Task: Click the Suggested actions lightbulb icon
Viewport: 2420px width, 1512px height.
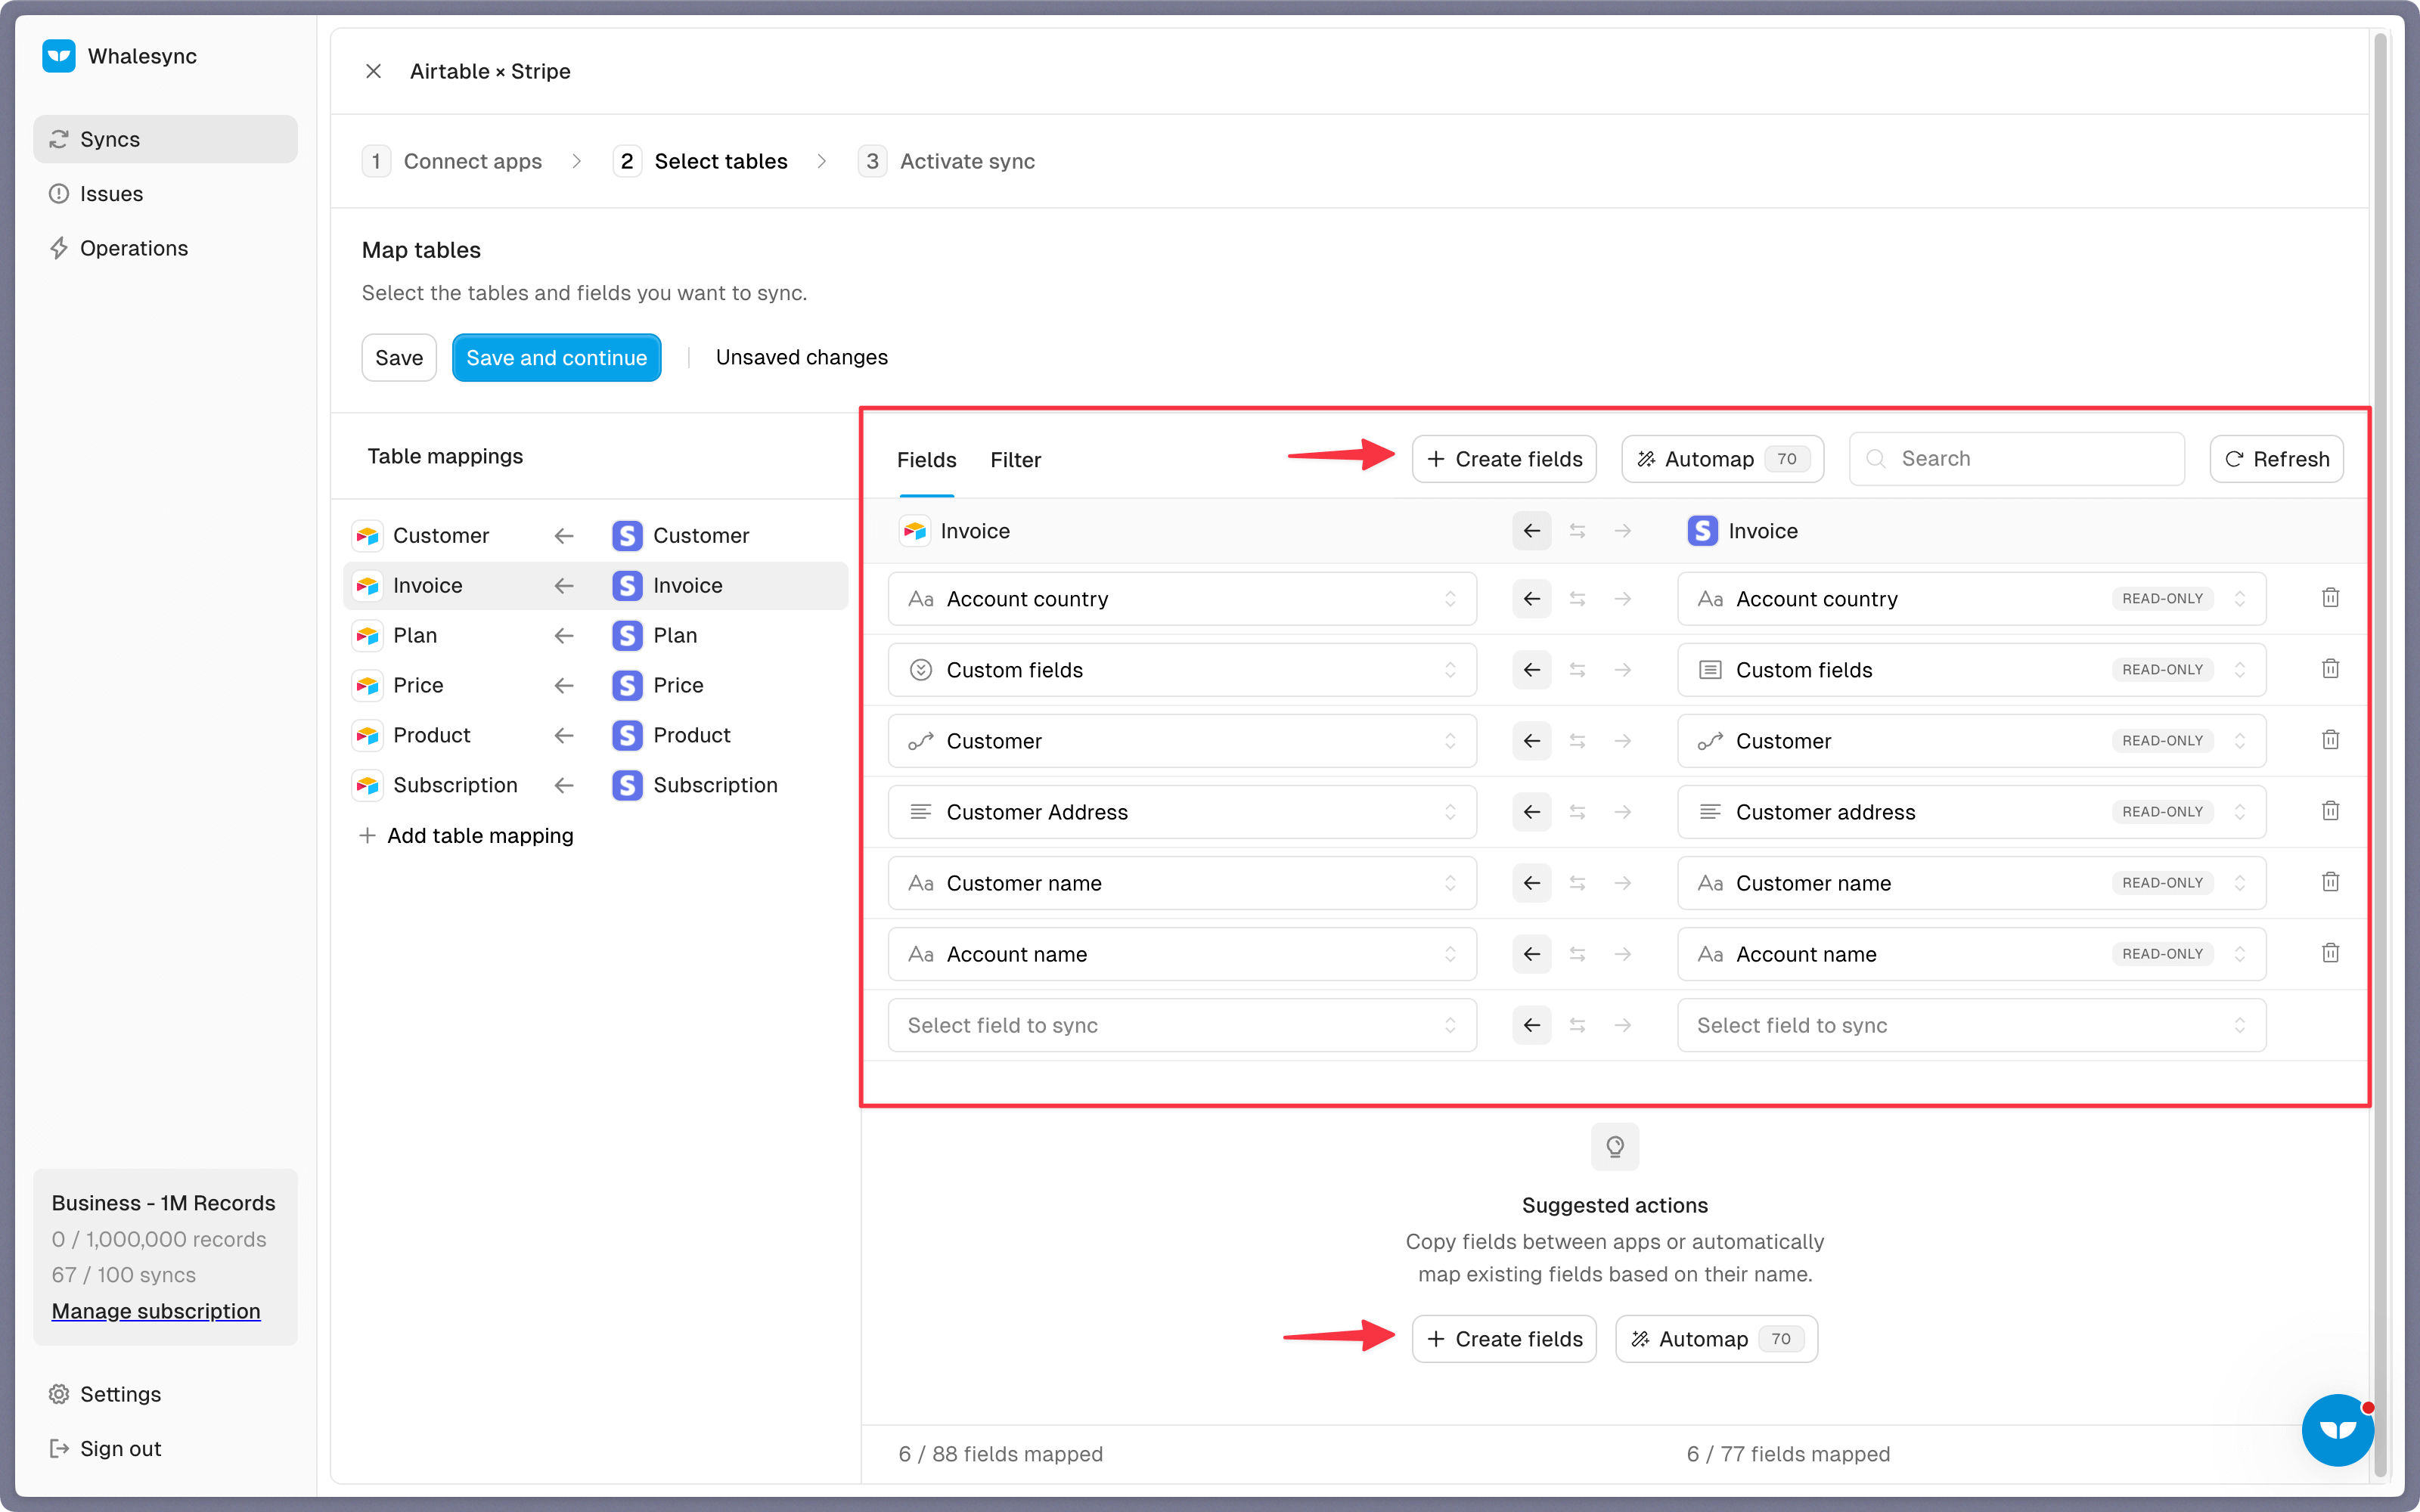Action: 1615,1146
